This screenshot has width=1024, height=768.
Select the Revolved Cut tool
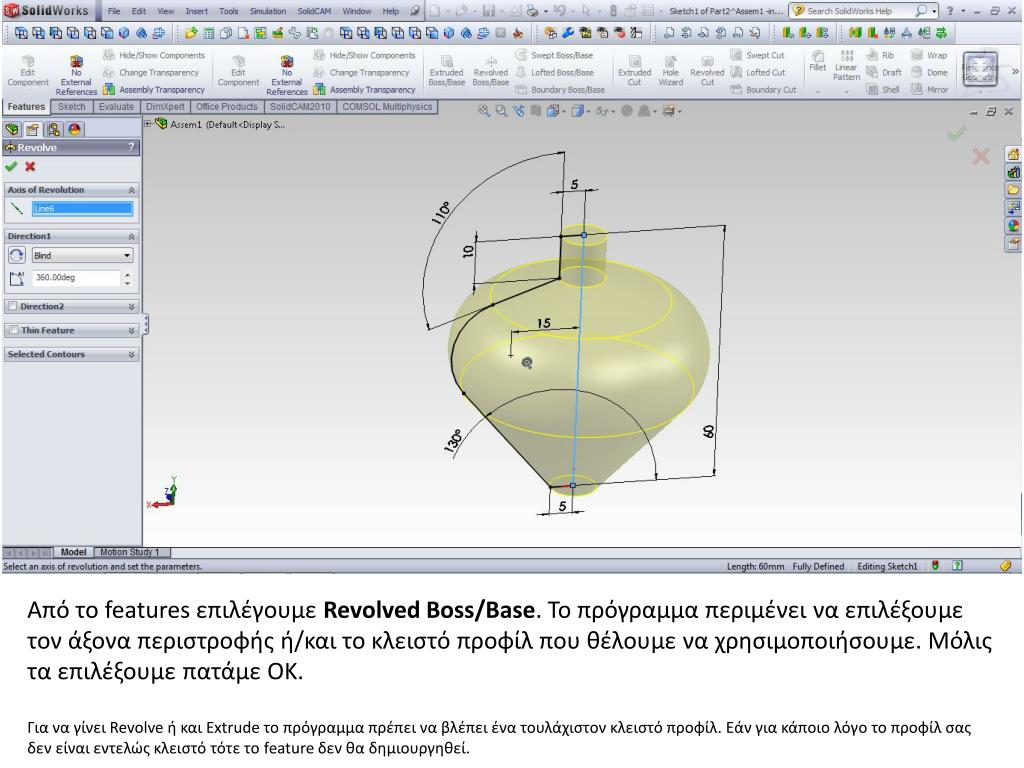point(707,71)
